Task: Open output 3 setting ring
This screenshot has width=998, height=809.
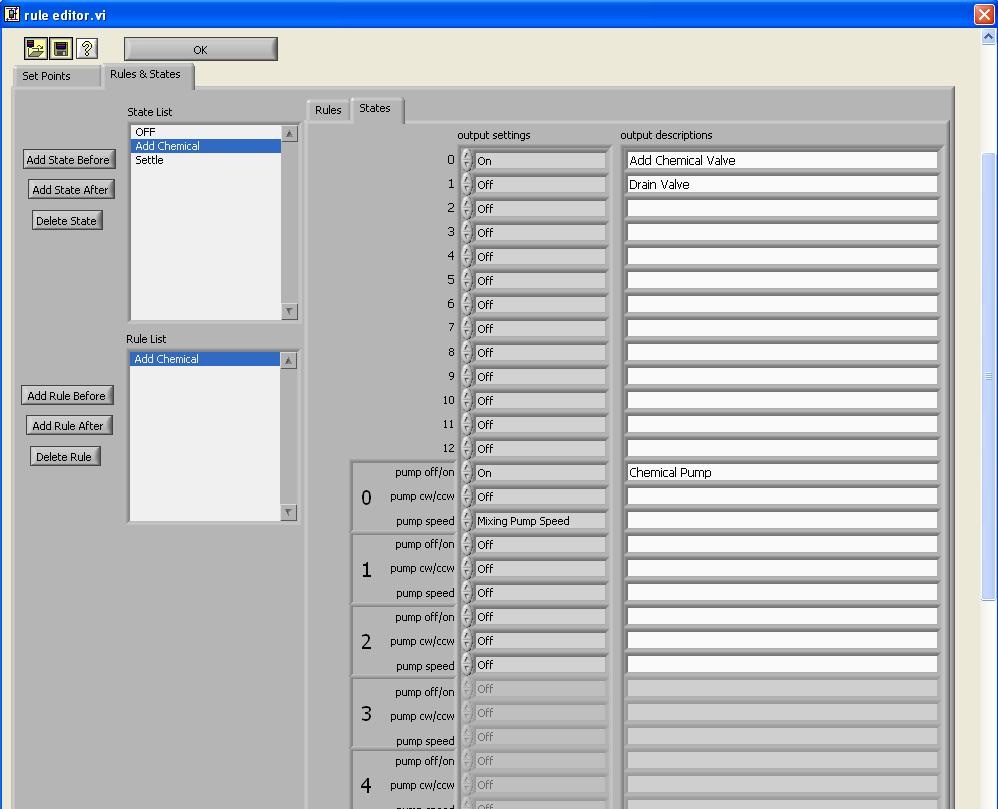Action: click(540, 232)
